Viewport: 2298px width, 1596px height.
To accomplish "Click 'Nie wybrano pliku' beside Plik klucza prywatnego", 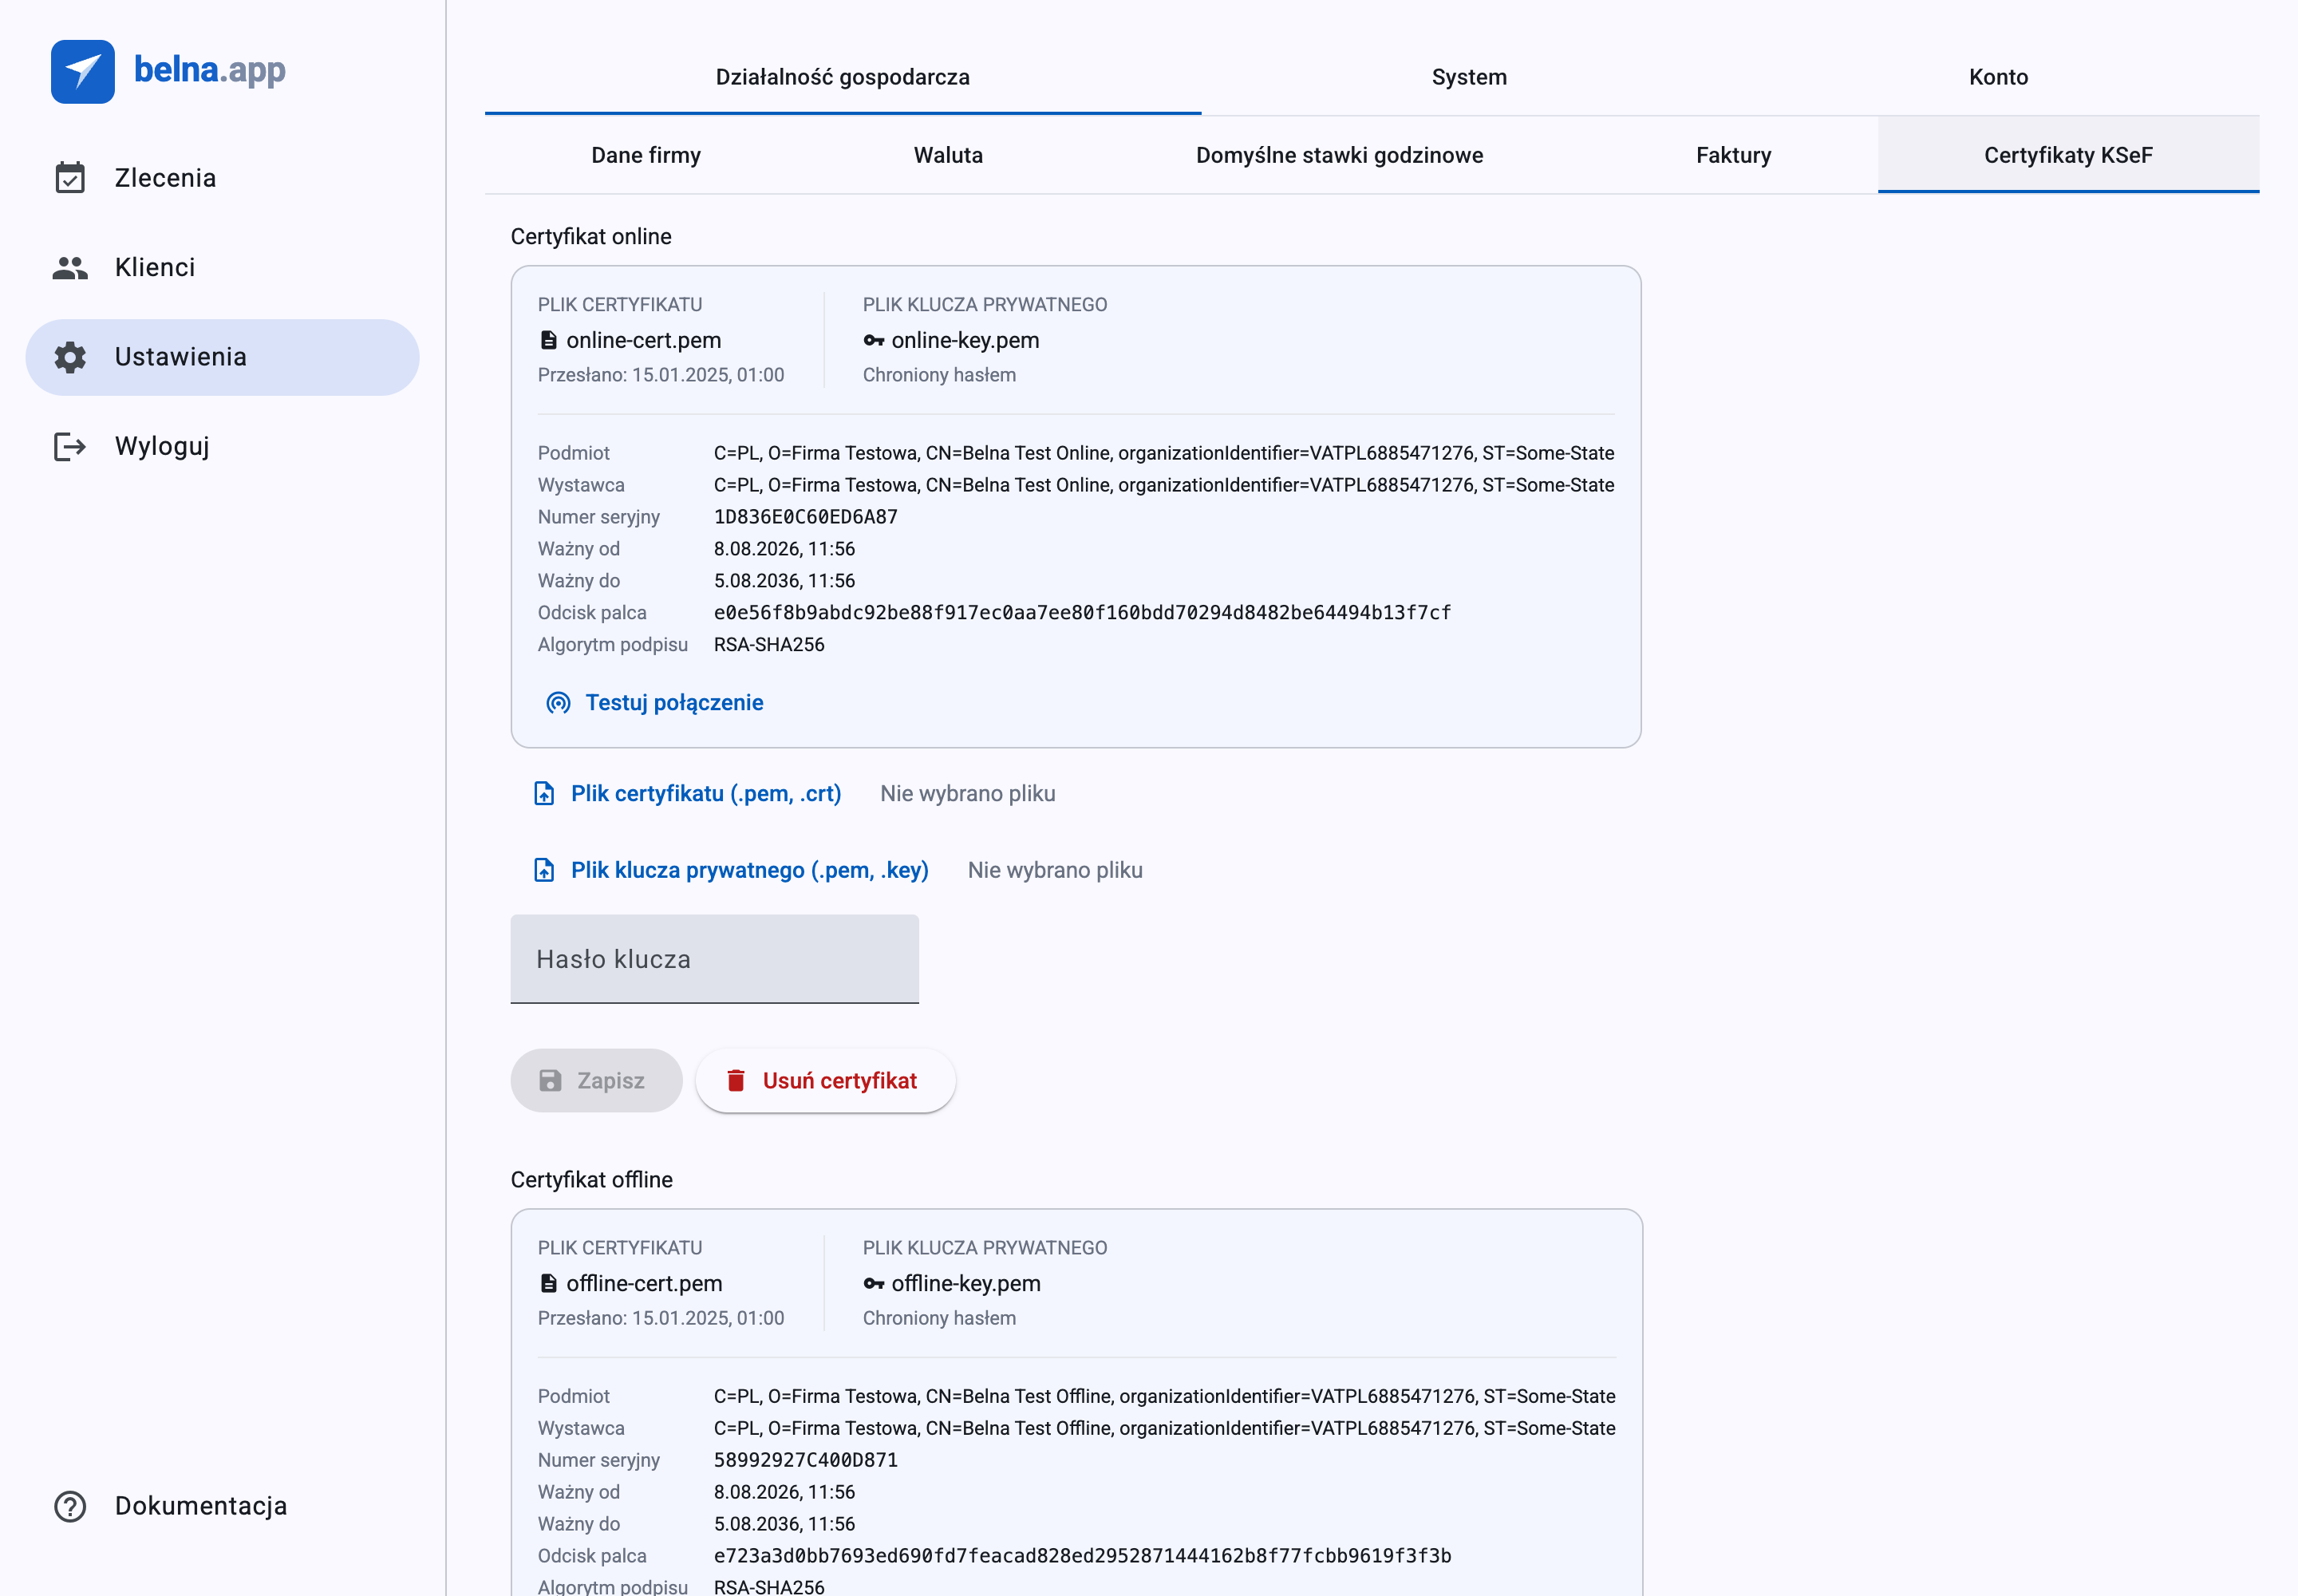I will pos(1055,870).
